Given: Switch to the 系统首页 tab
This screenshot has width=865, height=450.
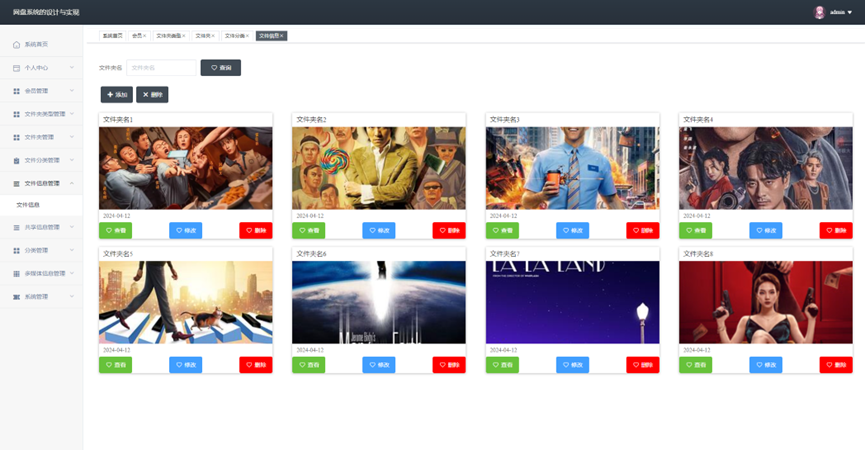Looking at the screenshot, I should (x=113, y=36).
